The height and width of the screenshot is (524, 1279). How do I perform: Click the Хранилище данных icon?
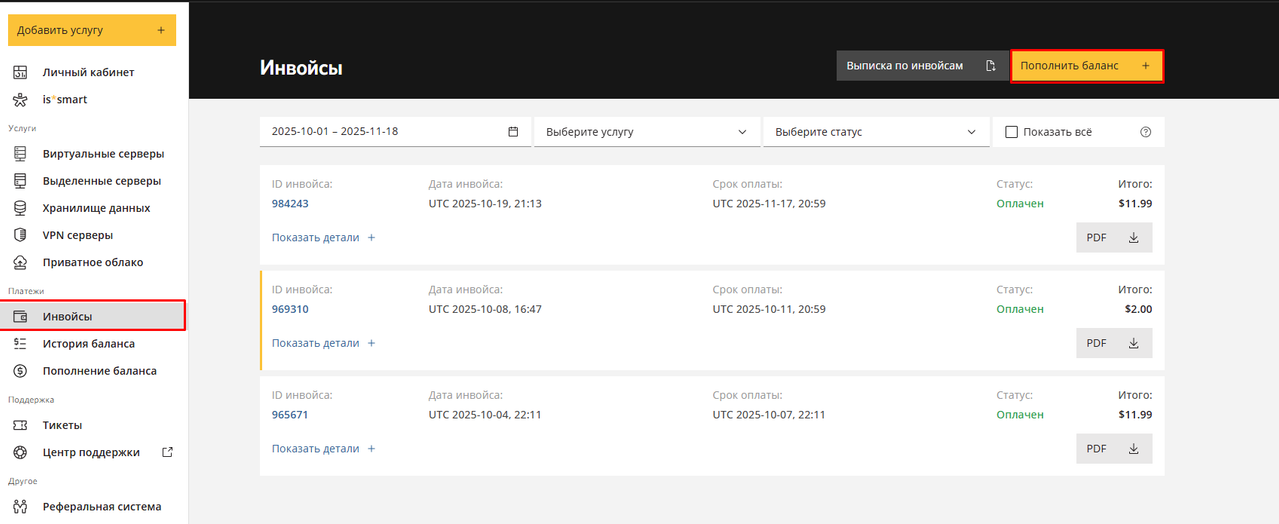pyautogui.click(x=20, y=208)
